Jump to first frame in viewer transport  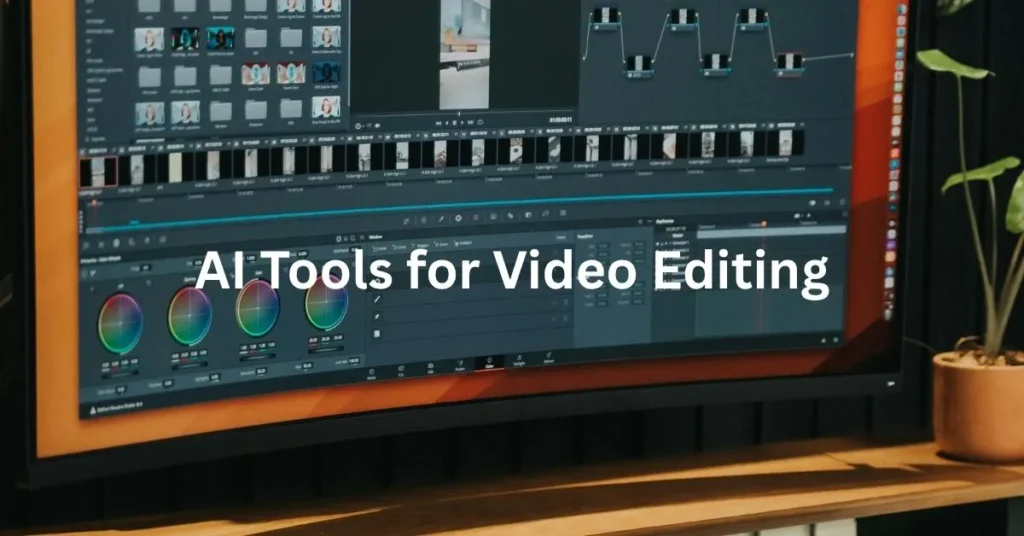[x=438, y=123]
